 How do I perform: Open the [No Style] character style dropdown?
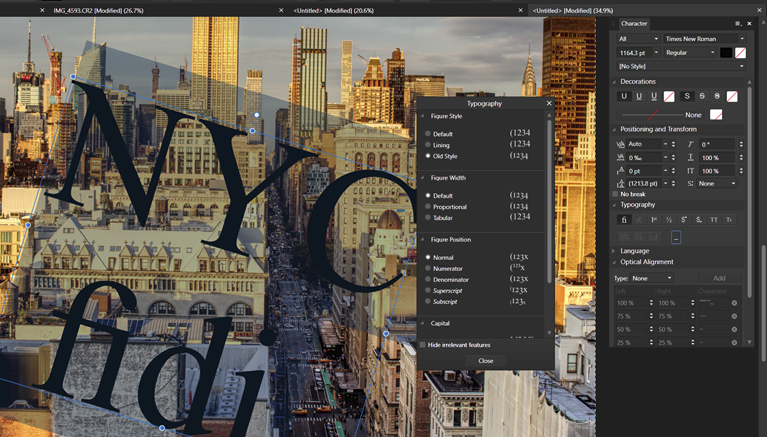pos(681,66)
